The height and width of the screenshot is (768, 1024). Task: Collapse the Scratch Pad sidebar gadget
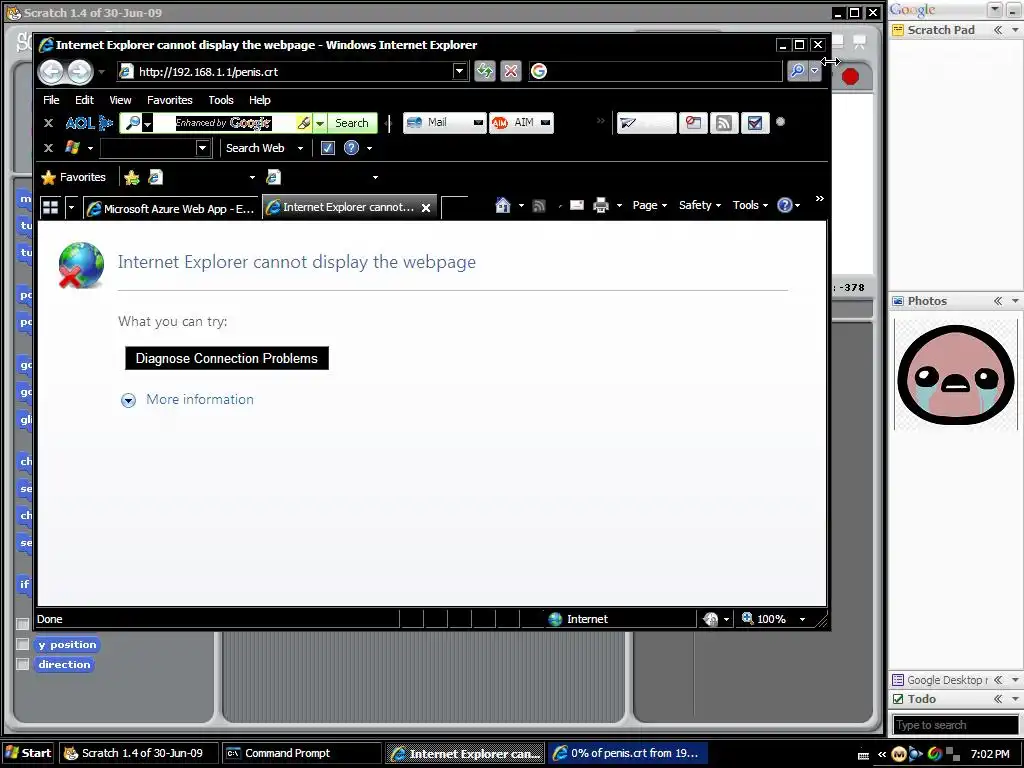998,30
